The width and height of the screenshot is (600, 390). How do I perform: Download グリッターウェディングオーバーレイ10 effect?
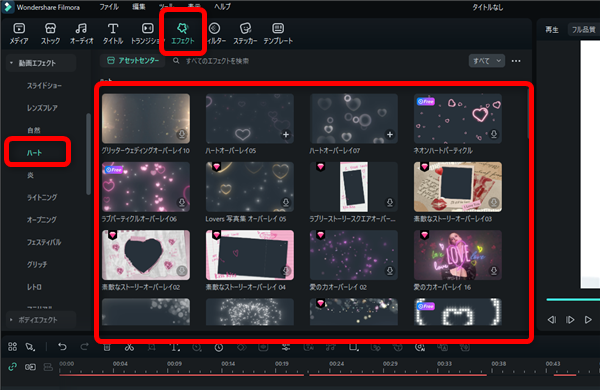pos(182,134)
